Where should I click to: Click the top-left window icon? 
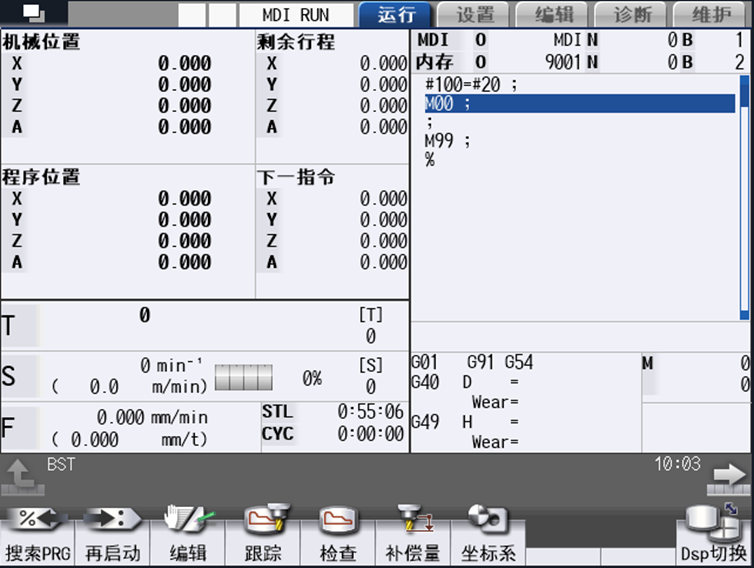[x=34, y=14]
